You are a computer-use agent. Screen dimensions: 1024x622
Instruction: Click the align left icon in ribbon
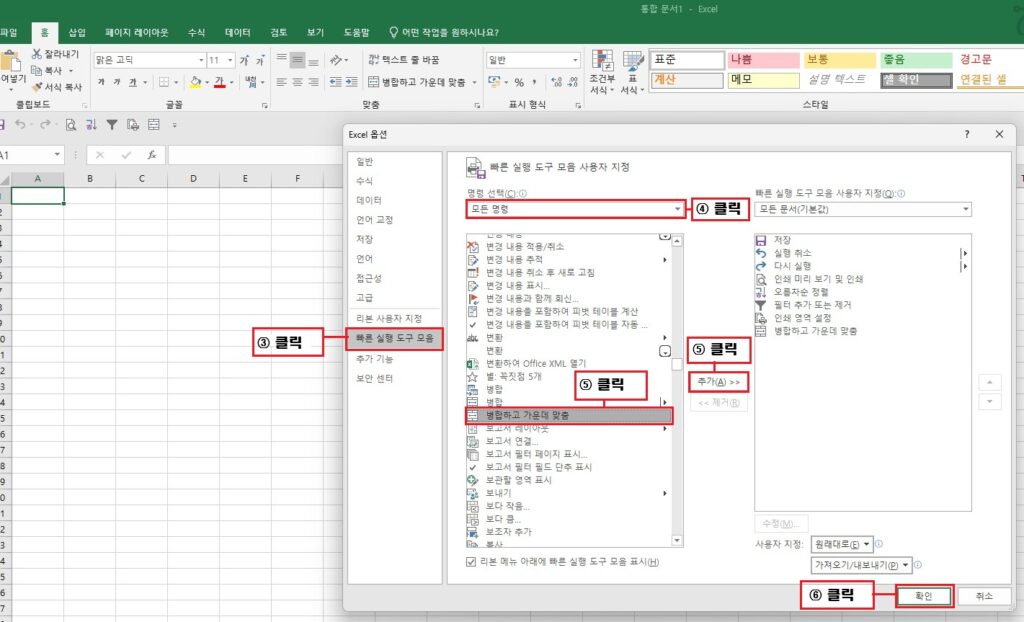(281, 82)
